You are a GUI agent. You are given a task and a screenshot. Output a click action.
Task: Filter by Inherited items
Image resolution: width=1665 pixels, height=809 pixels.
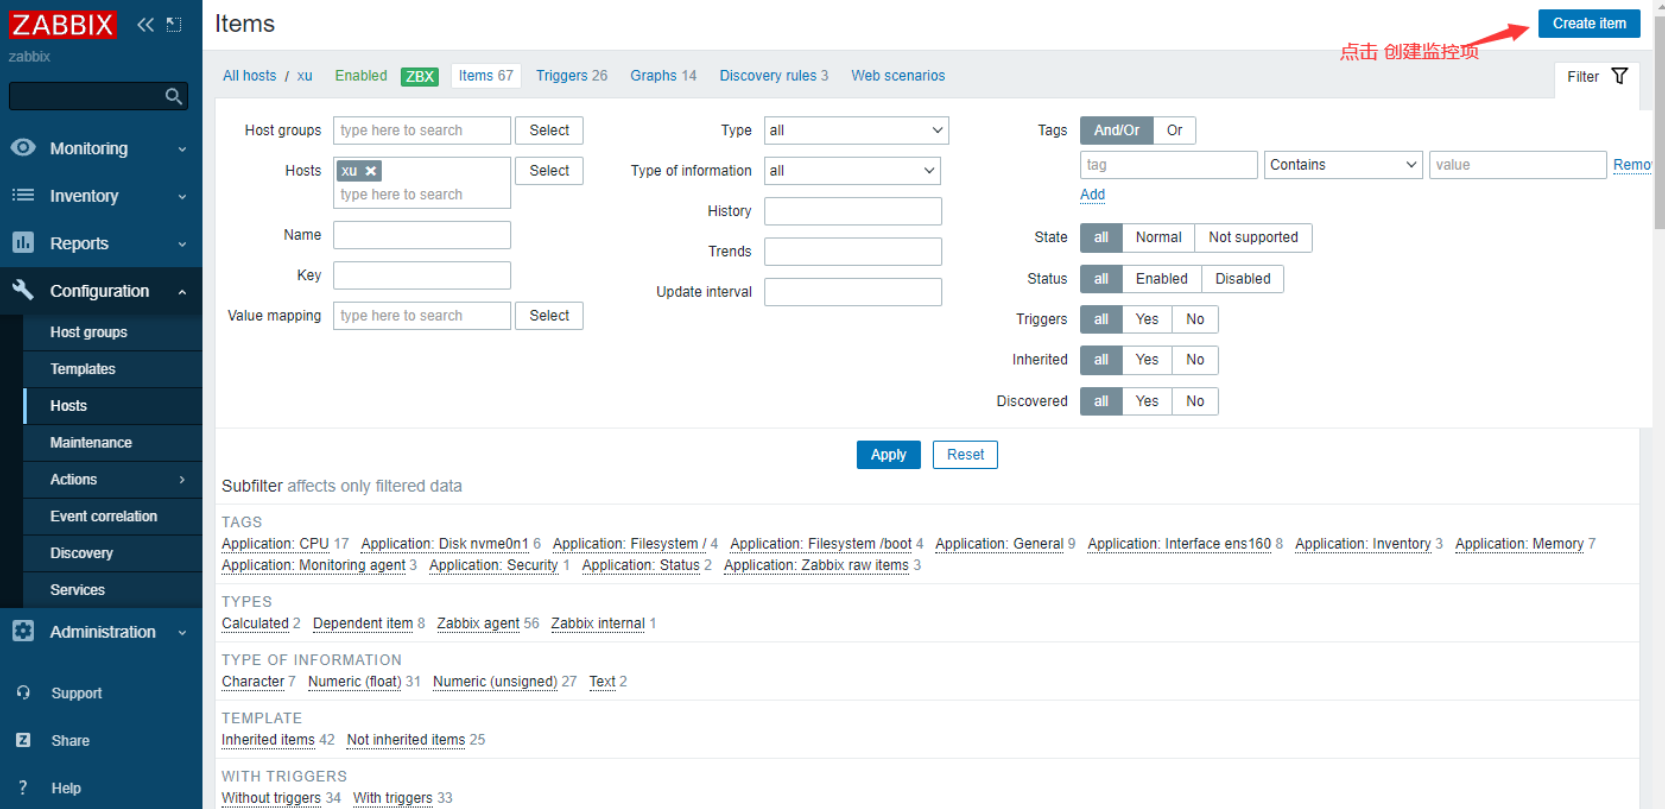coord(268,740)
